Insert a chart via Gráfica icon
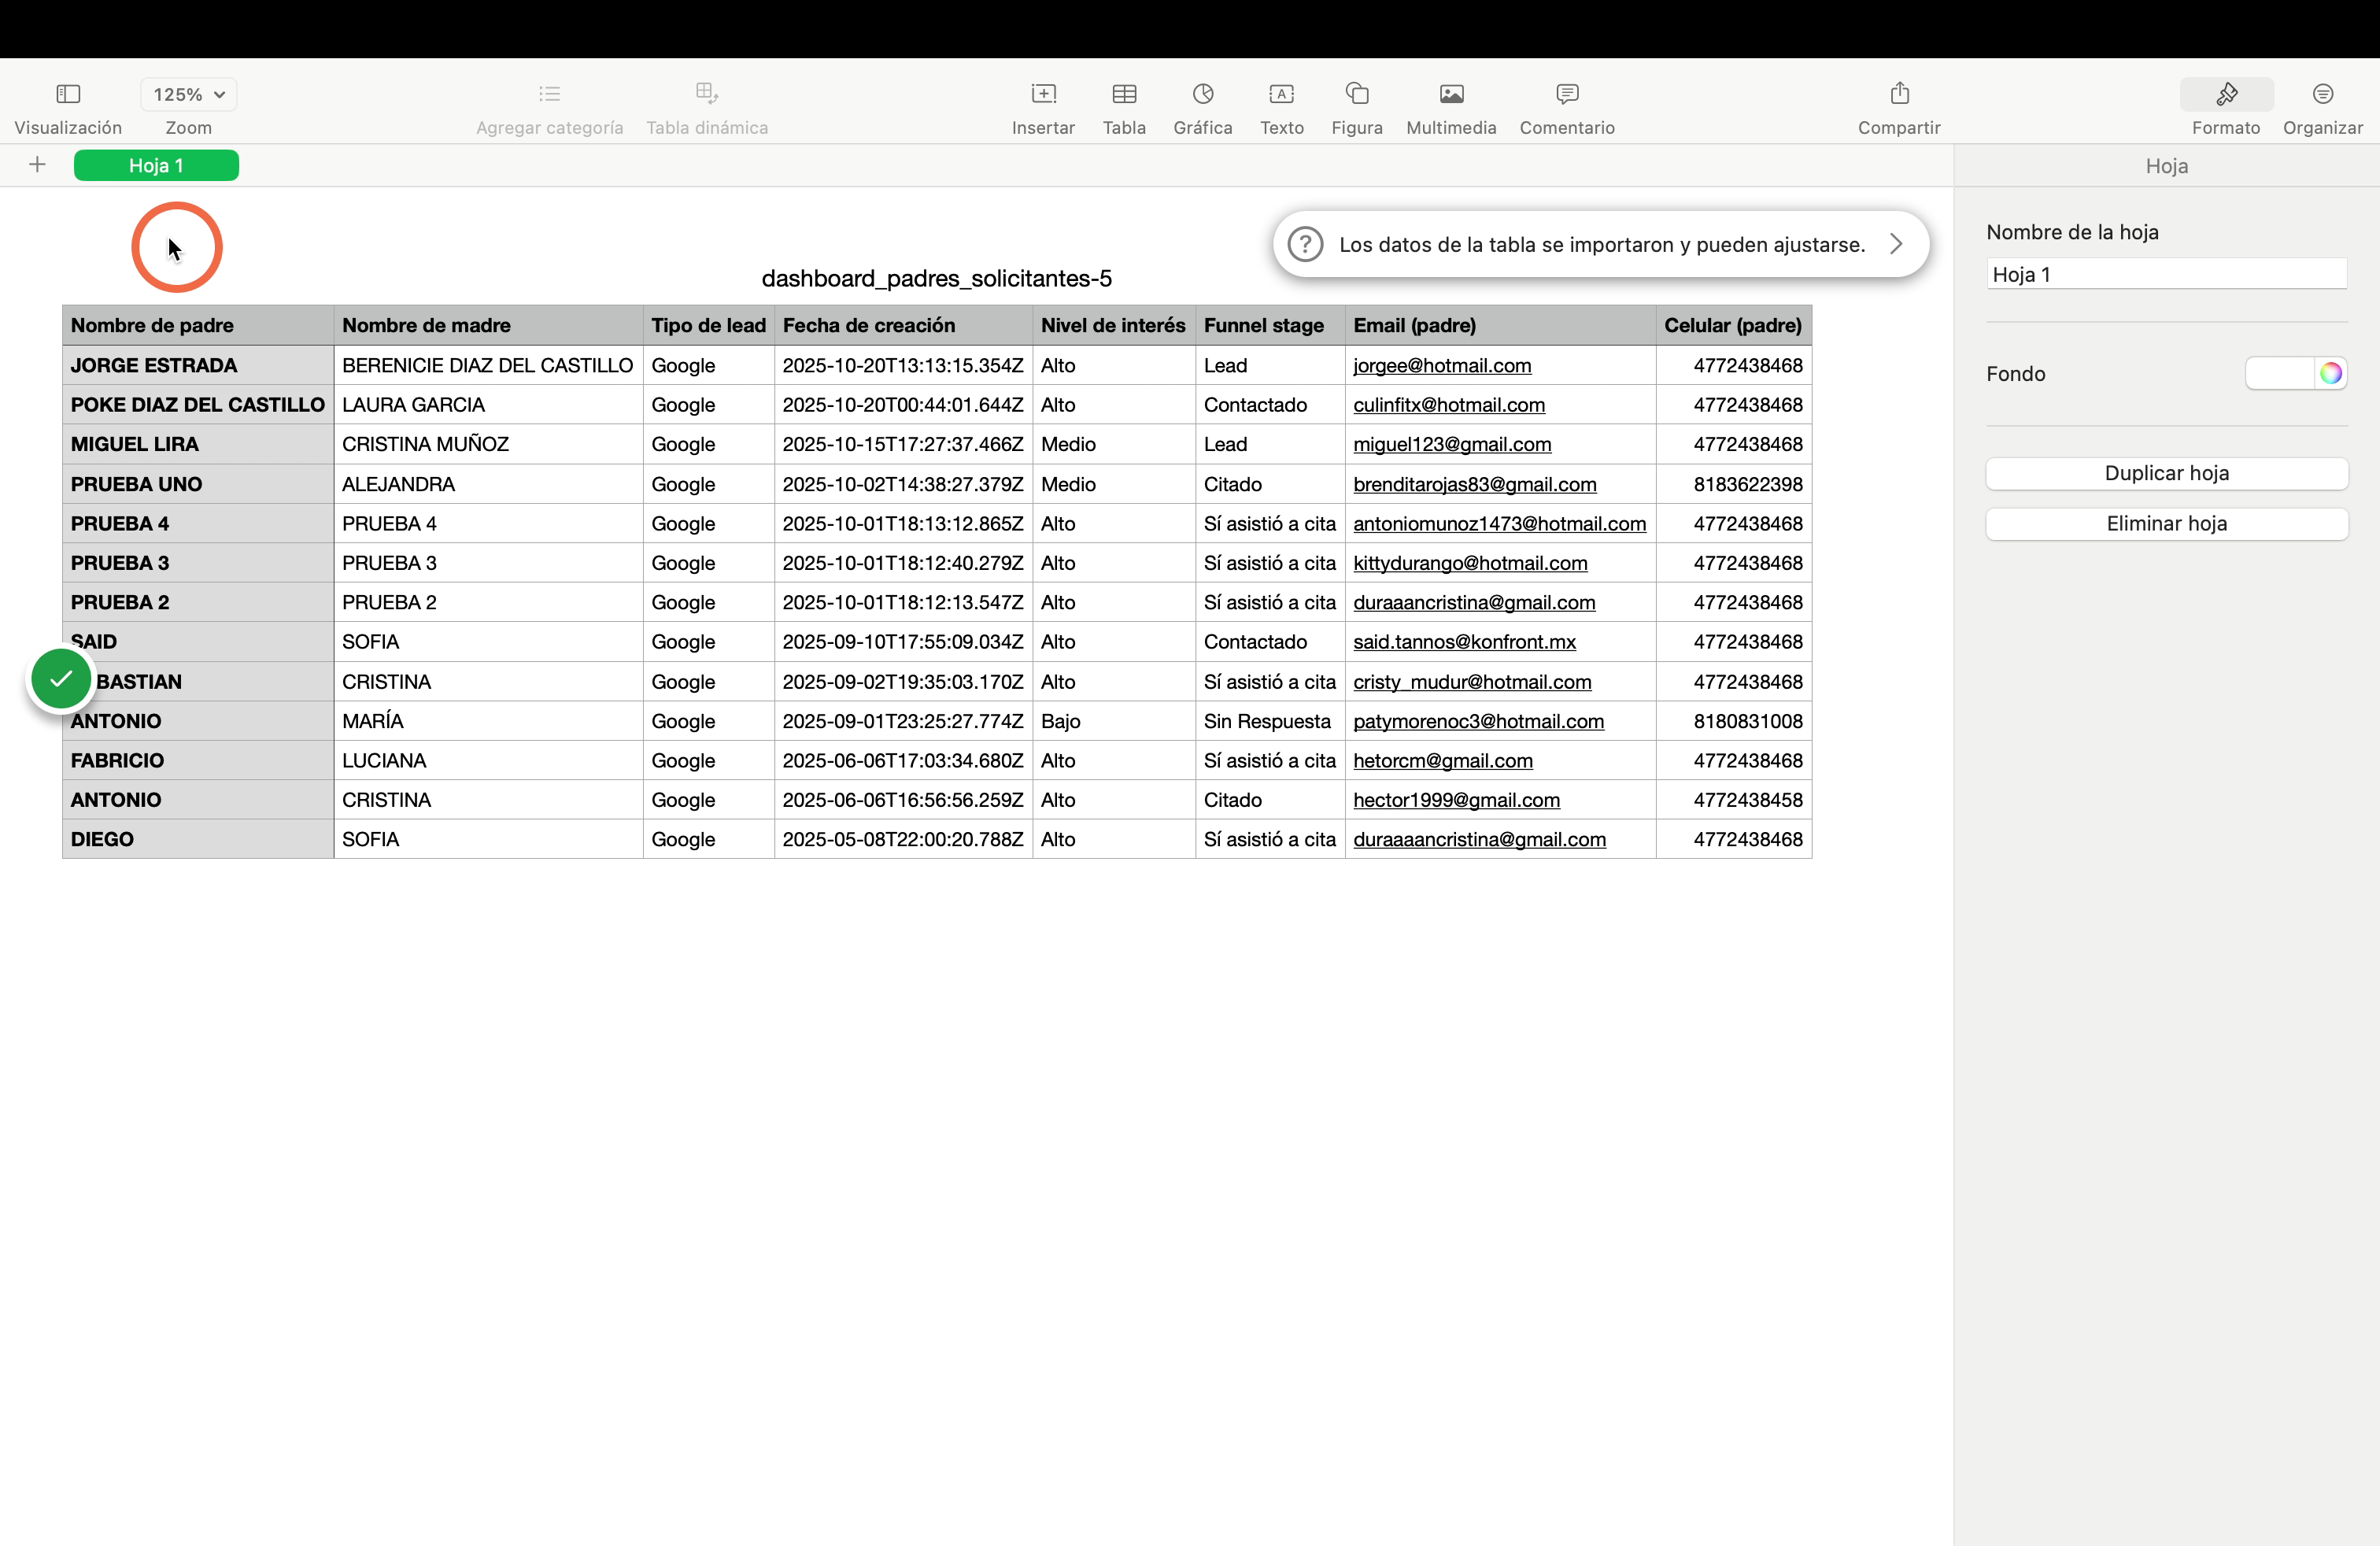This screenshot has width=2380, height=1546. coord(1203,94)
